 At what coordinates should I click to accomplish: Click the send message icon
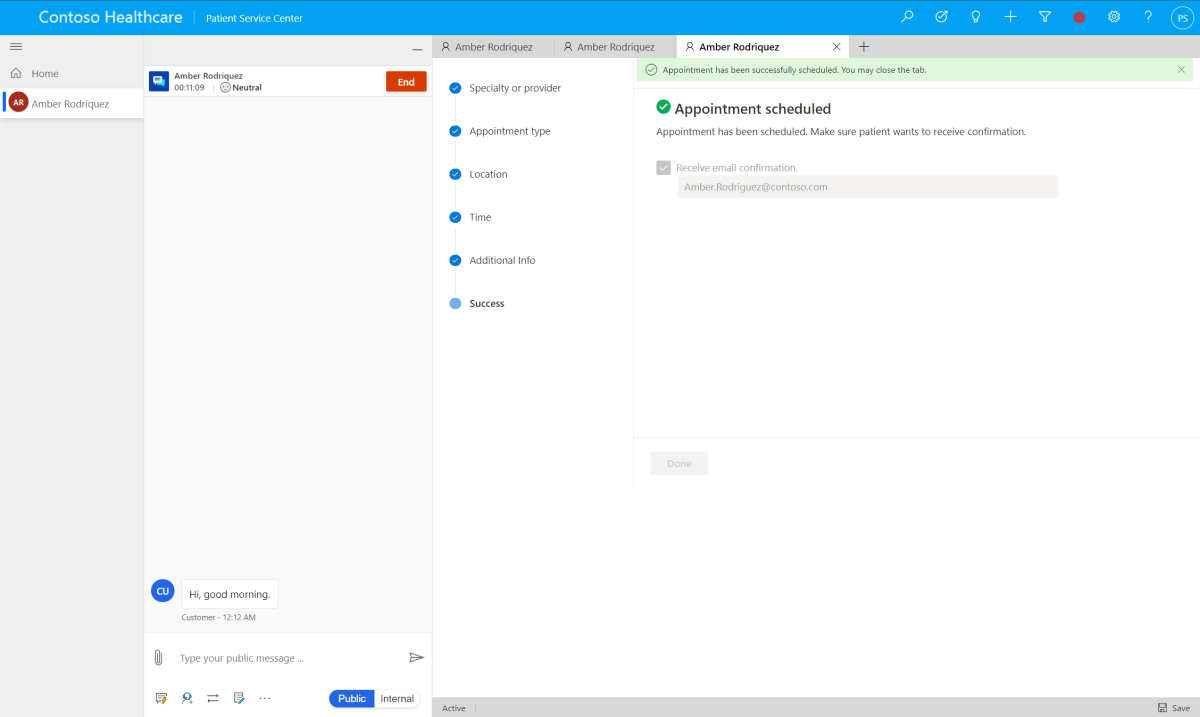[417, 657]
